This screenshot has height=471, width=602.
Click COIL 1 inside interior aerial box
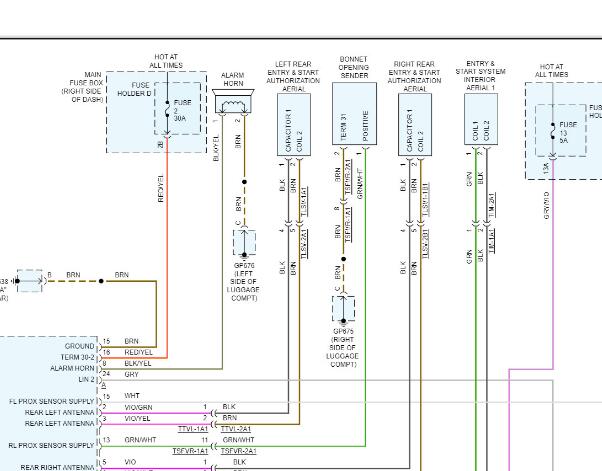click(475, 131)
